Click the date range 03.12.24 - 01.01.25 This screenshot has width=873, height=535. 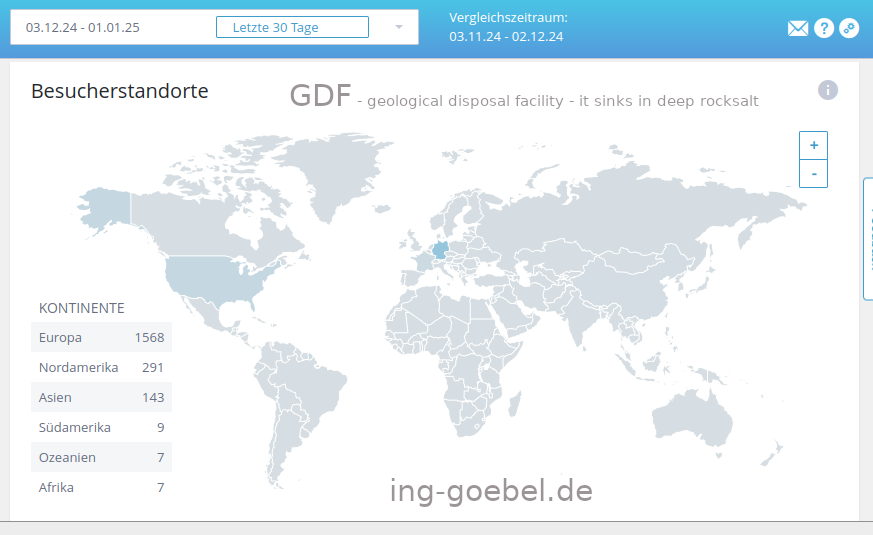[83, 27]
